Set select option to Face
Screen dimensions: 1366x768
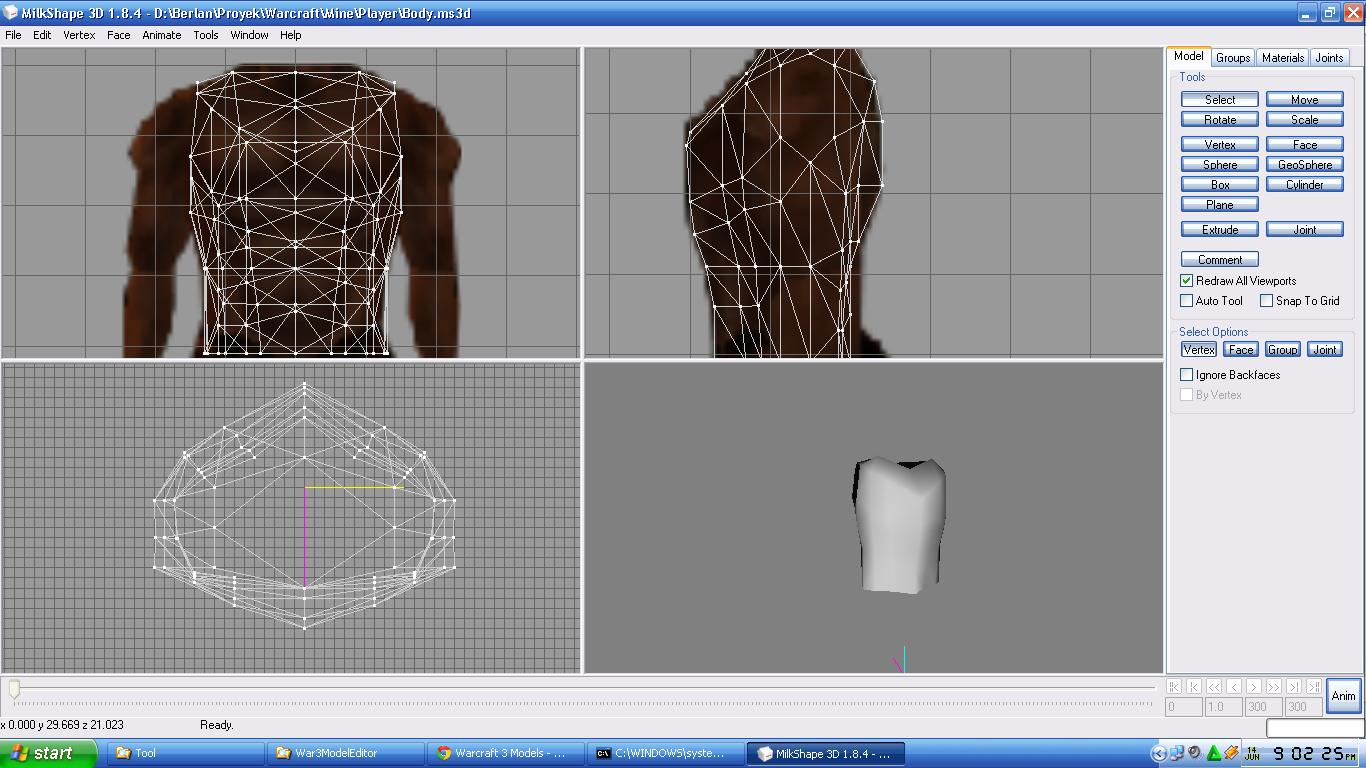[x=1241, y=350]
